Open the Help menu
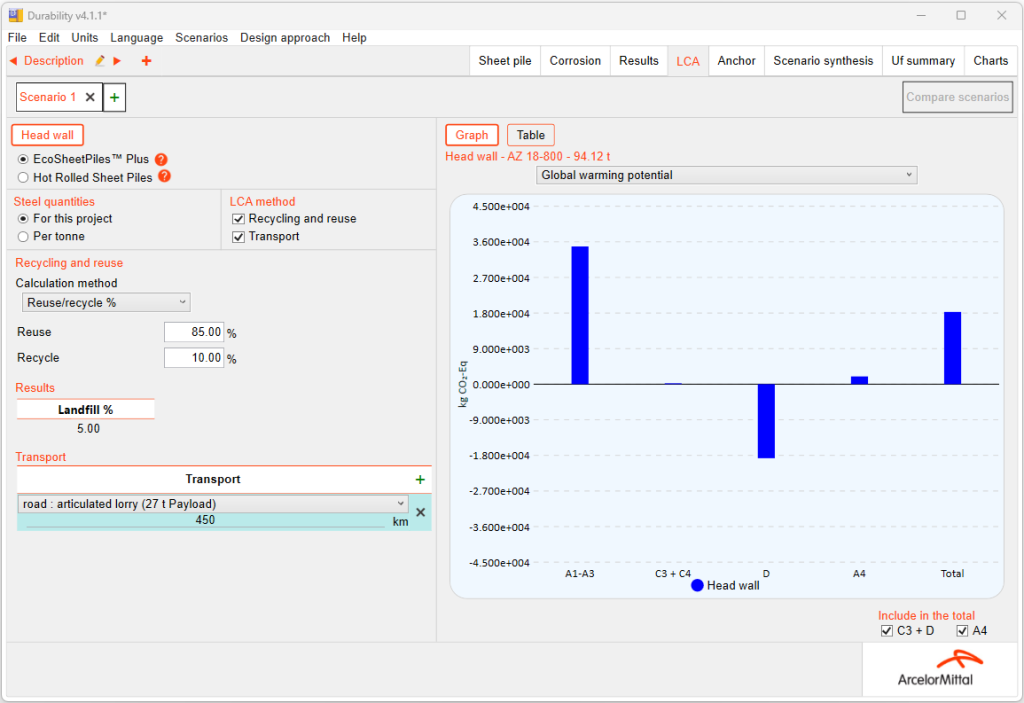 354,38
